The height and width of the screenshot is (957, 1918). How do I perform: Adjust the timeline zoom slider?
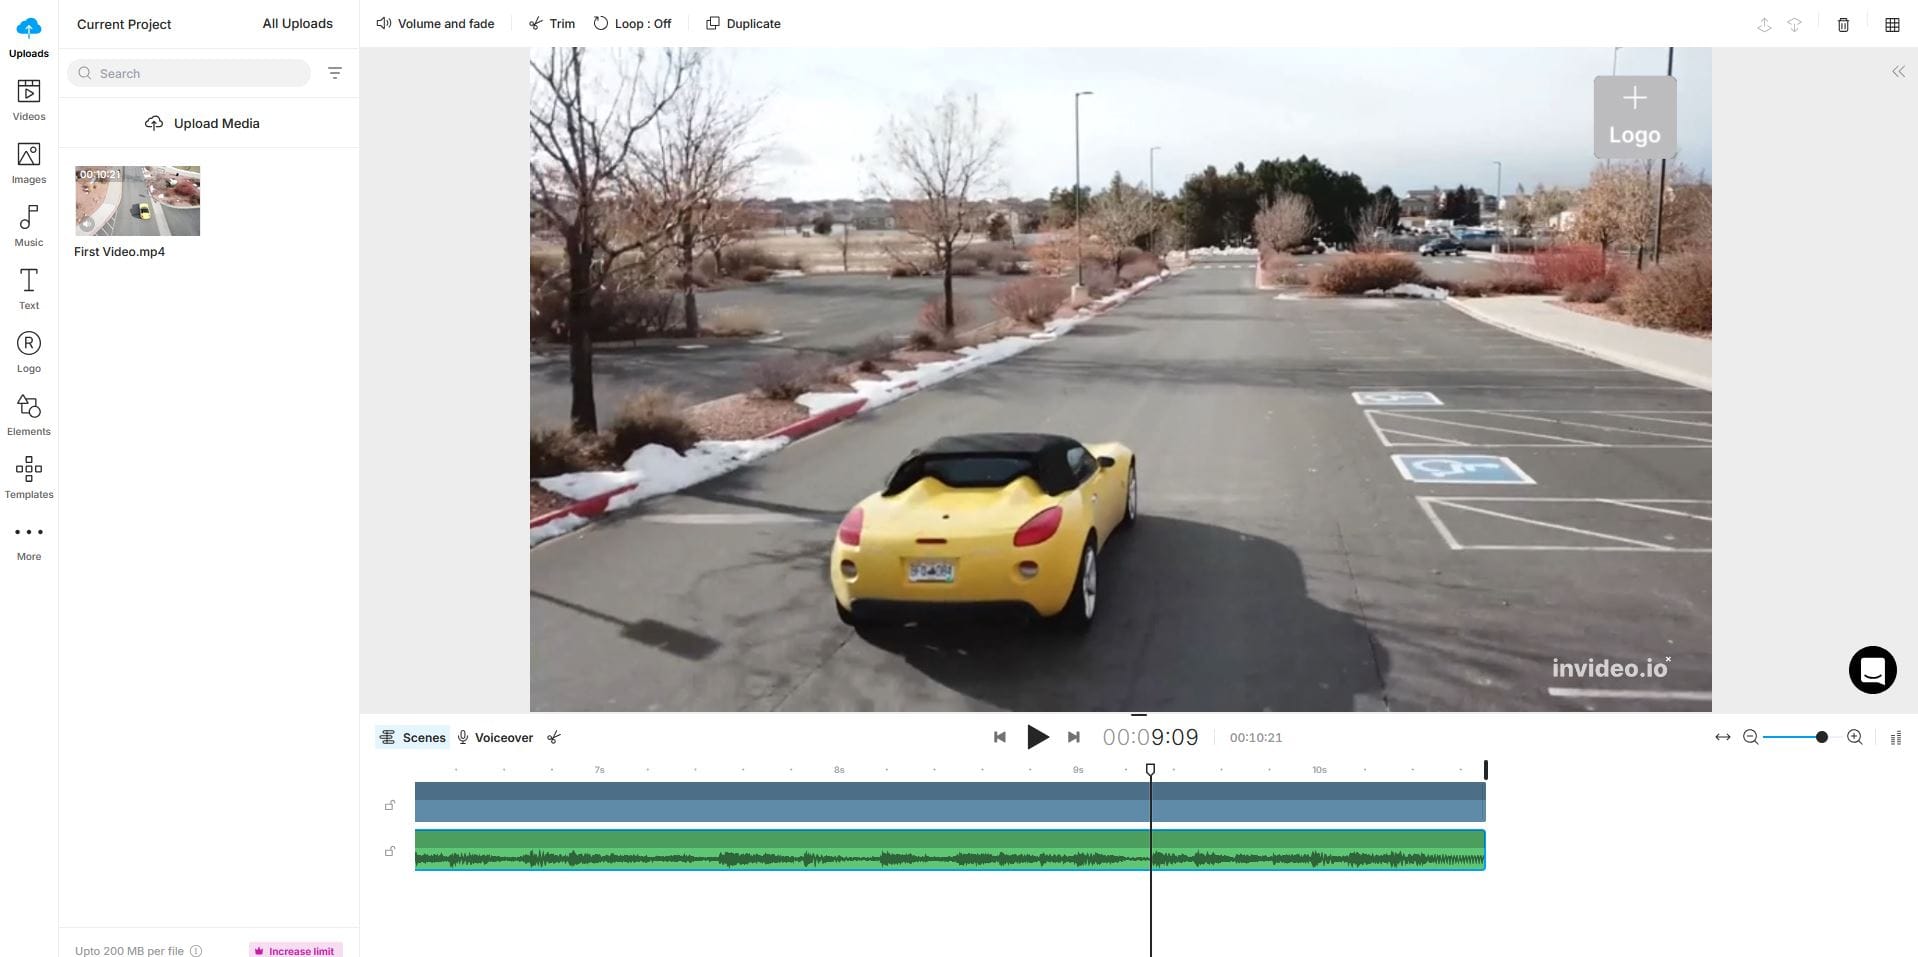1821,737
